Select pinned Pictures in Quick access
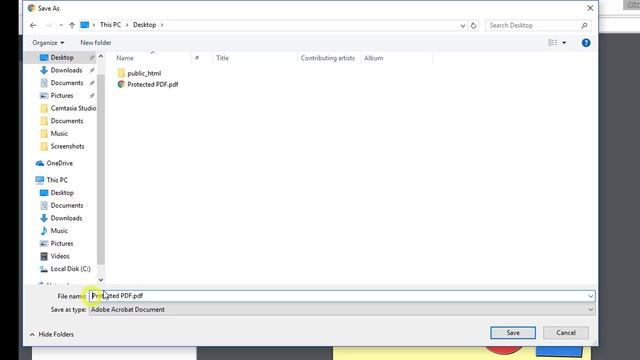Screen dimensions: 640x360 click(62, 96)
